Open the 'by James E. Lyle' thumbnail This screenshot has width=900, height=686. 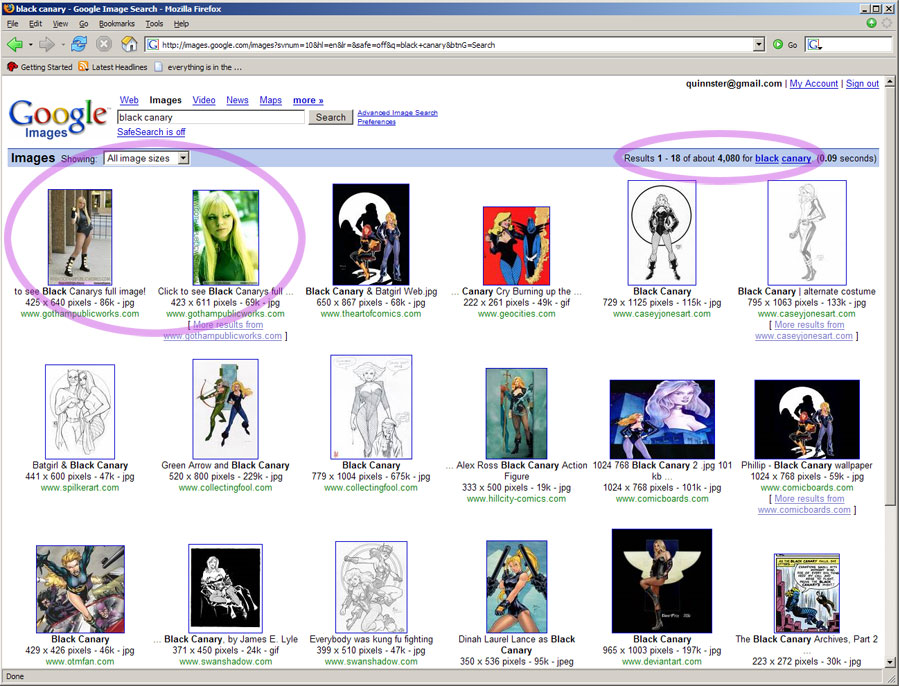point(225,588)
